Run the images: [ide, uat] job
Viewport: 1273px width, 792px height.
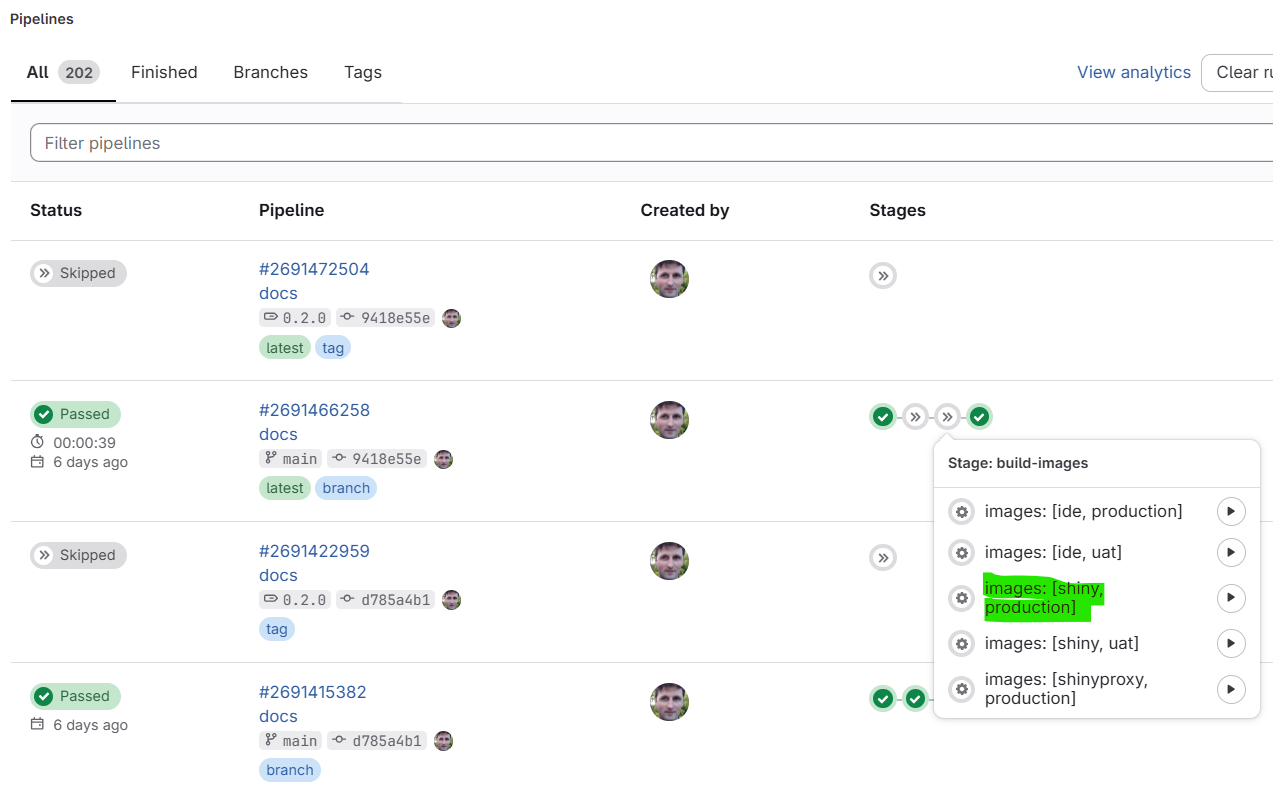pos(1231,552)
